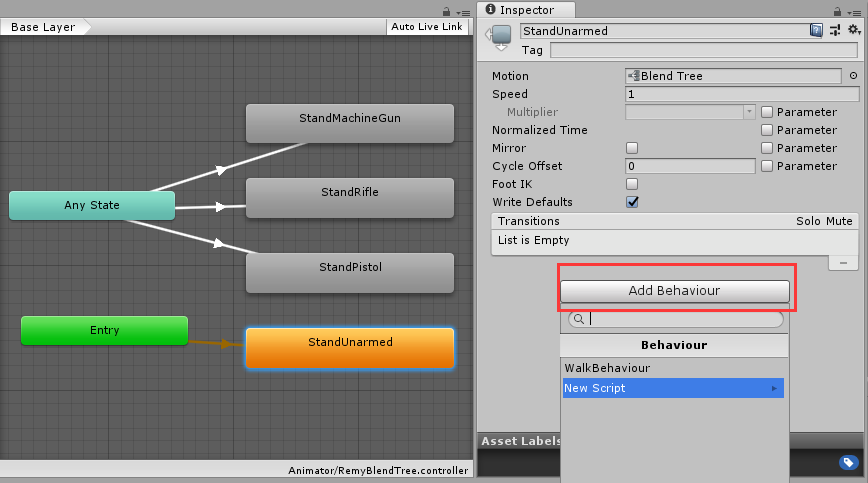Open the help reference book icon
Viewport: 868px width, 483px height.
[x=816, y=30]
